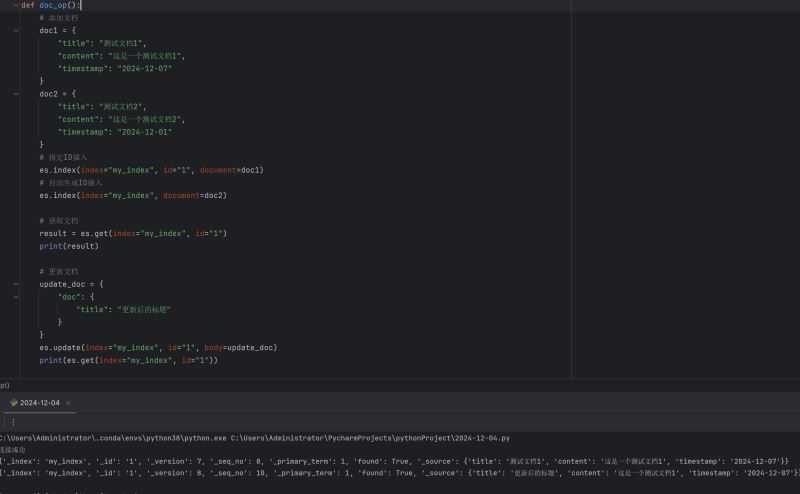Click the es.index line with document=doc2
The image size is (800, 494).
[132, 195]
